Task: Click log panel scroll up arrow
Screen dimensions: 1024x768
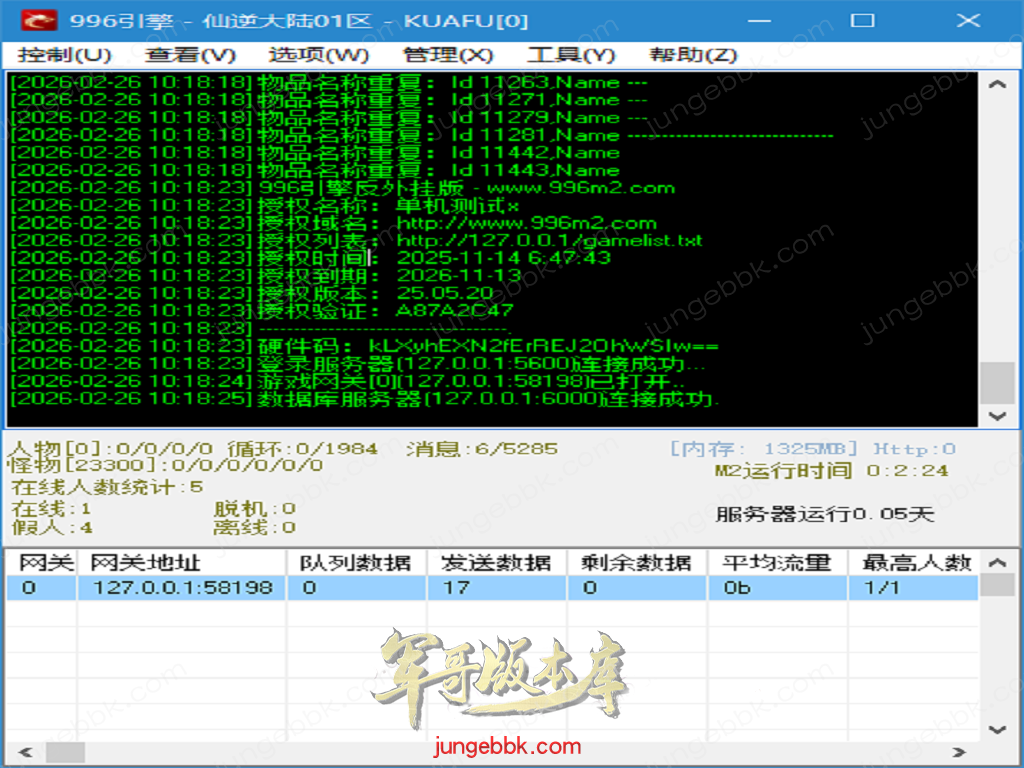Action: pos(996,85)
